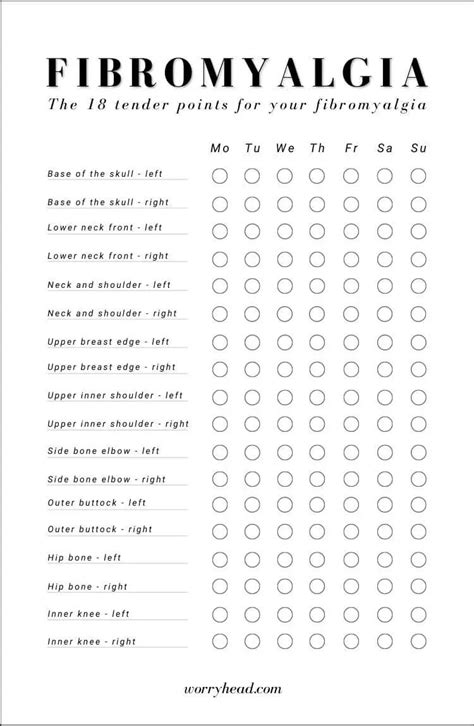Mark Tuesday circle for Neck and shoulder - left
474x726 pixels.
pos(252,286)
